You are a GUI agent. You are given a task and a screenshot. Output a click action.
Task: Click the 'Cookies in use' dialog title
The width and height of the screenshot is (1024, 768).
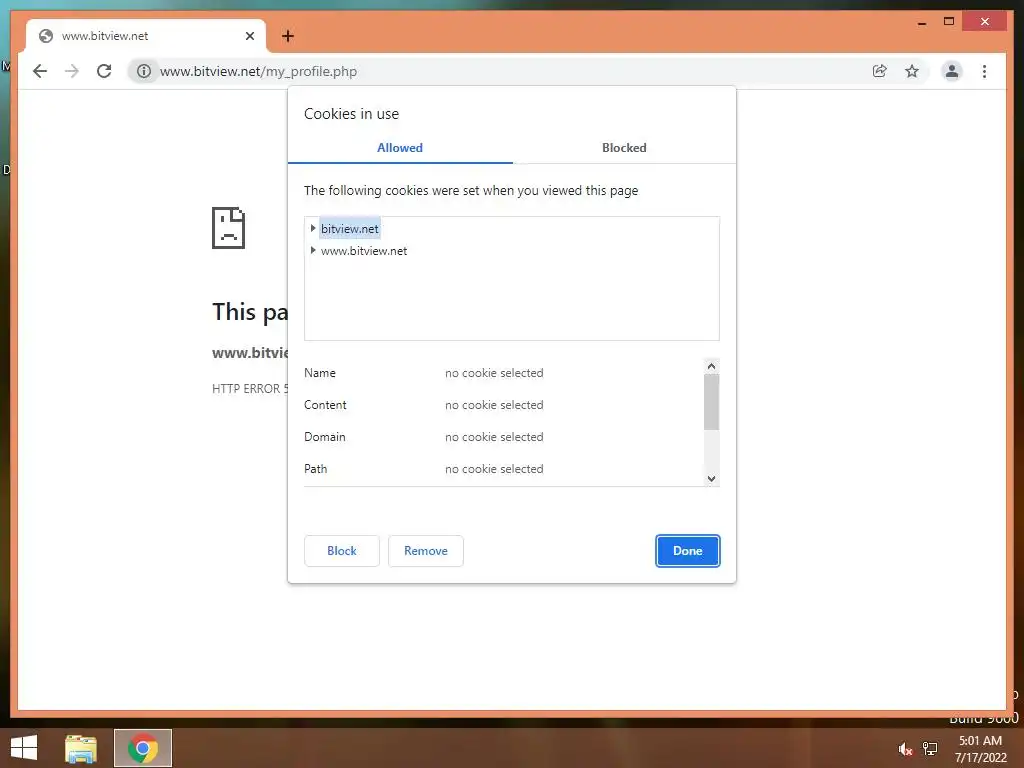point(351,114)
